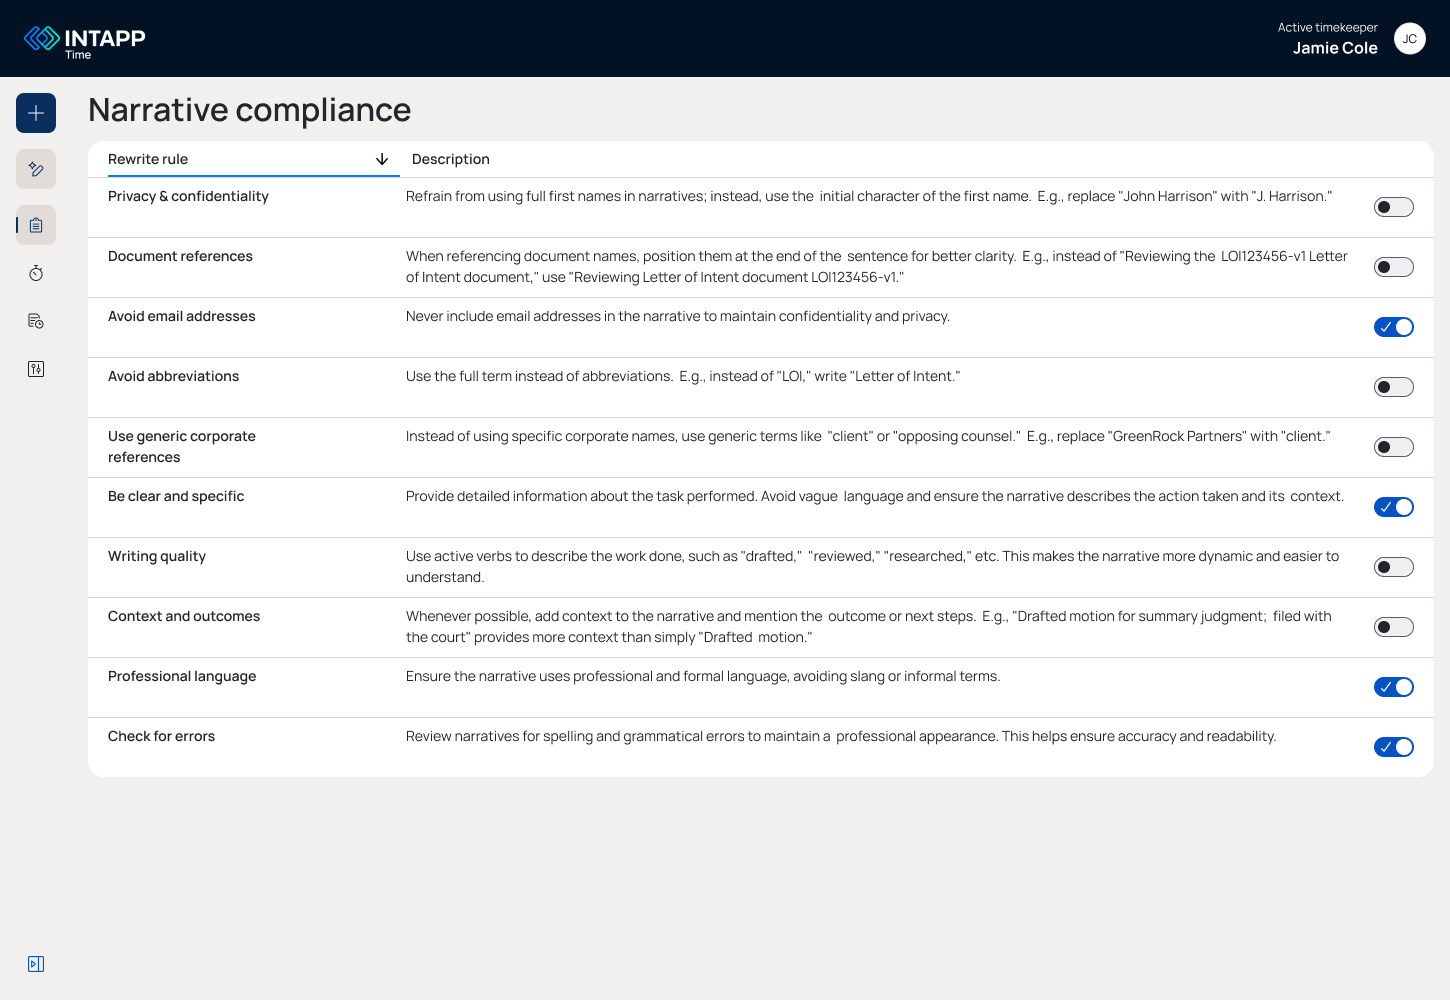Image resolution: width=1450 pixels, height=1000 pixels.
Task: Open the sliders settings icon in sidebar
Action: [36, 369]
